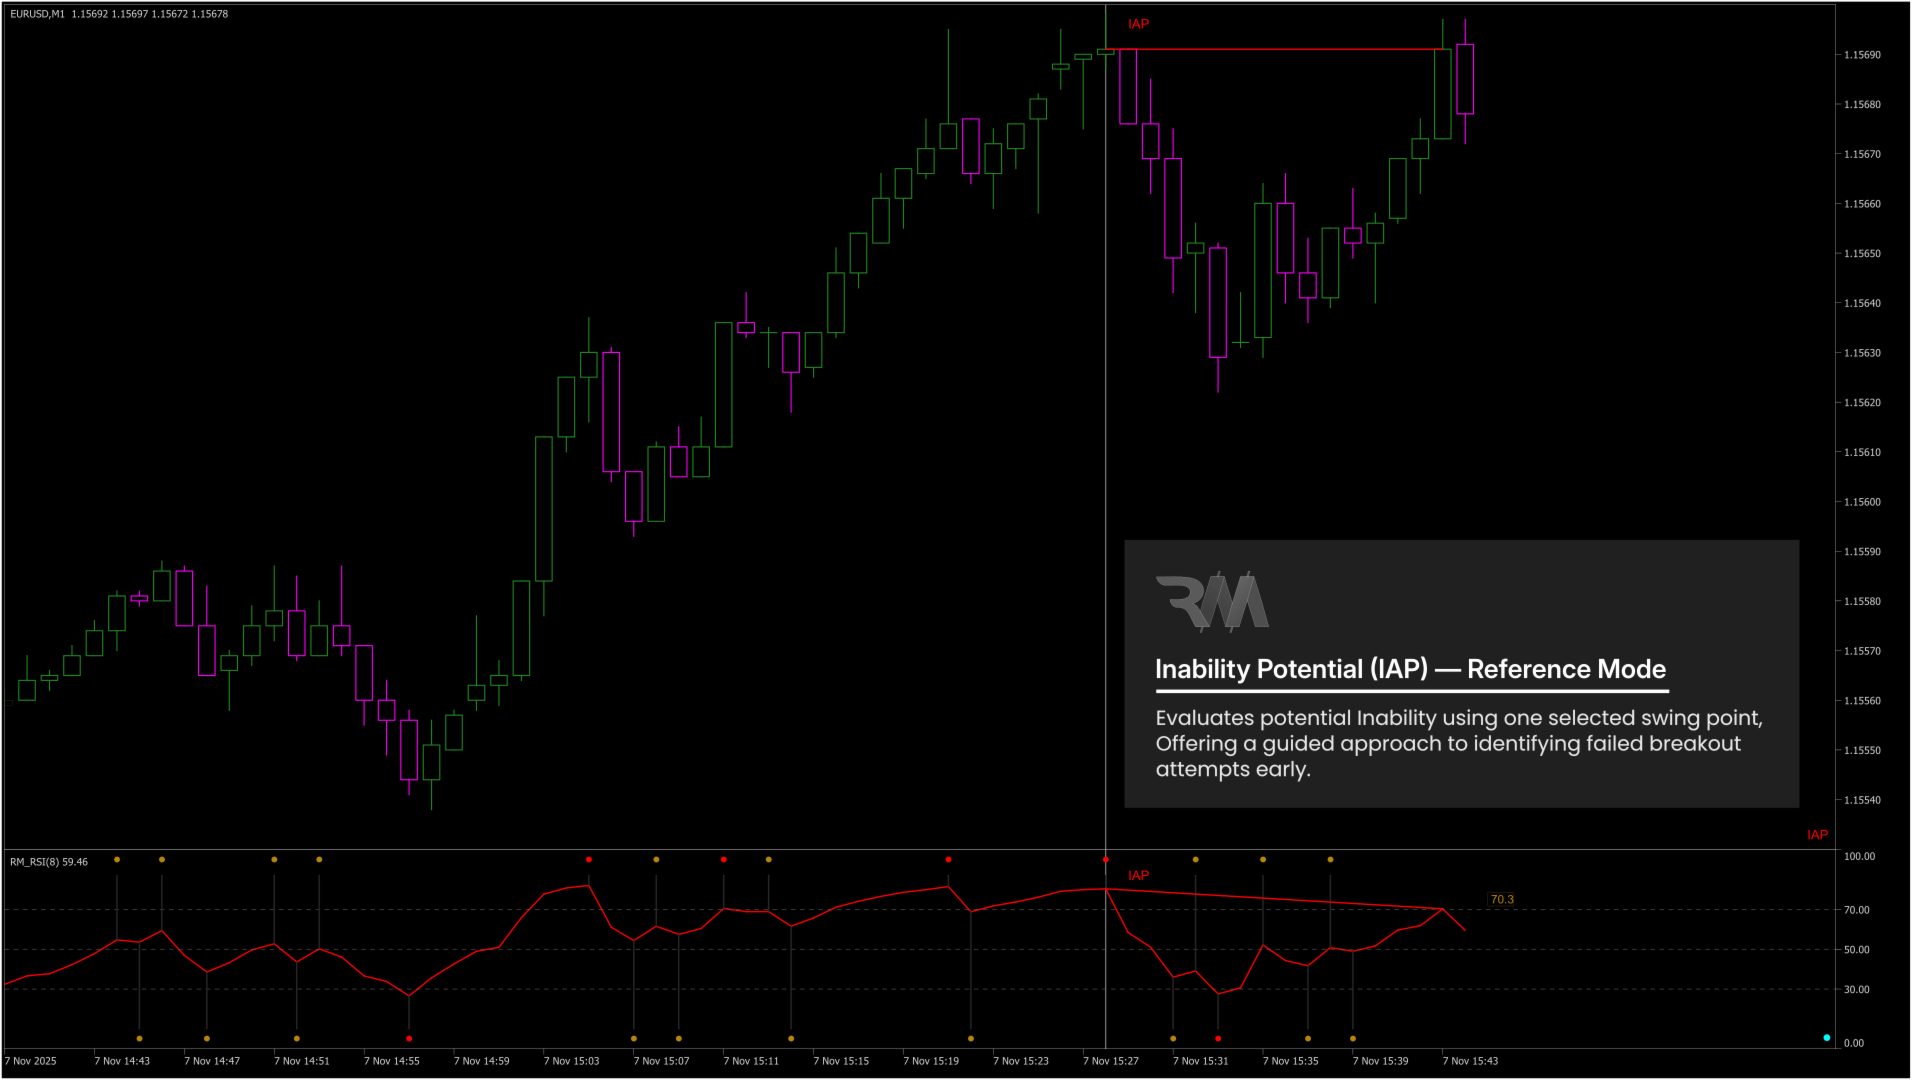Click the 30.00 RSI scale label

click(1856, 990)
